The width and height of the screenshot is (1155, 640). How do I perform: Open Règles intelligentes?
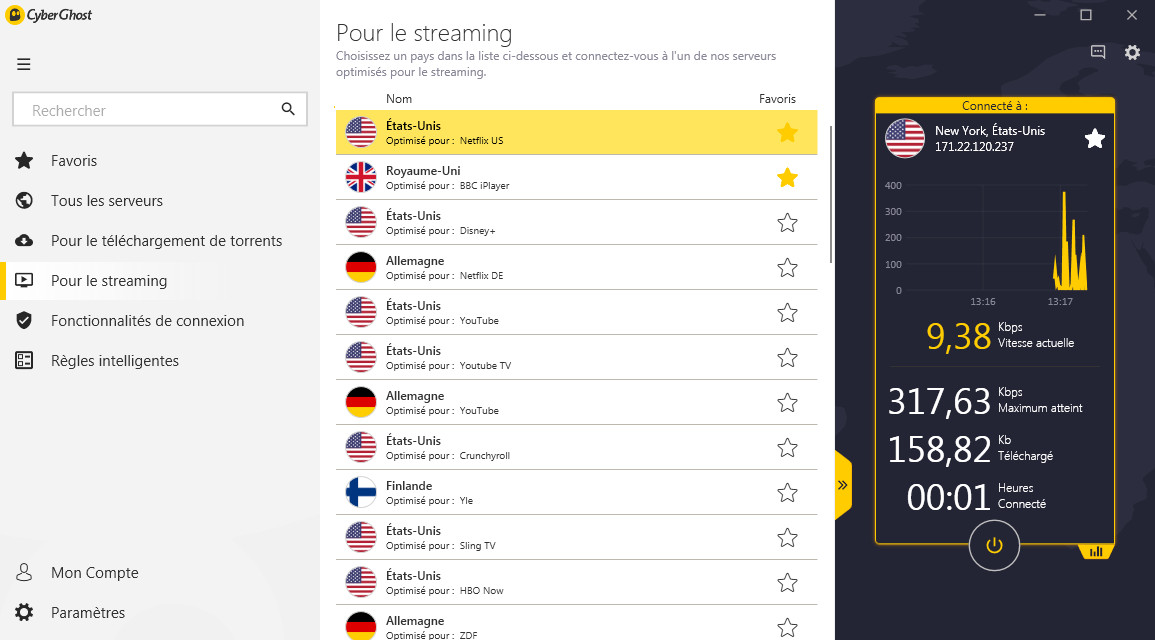[115, 361]
